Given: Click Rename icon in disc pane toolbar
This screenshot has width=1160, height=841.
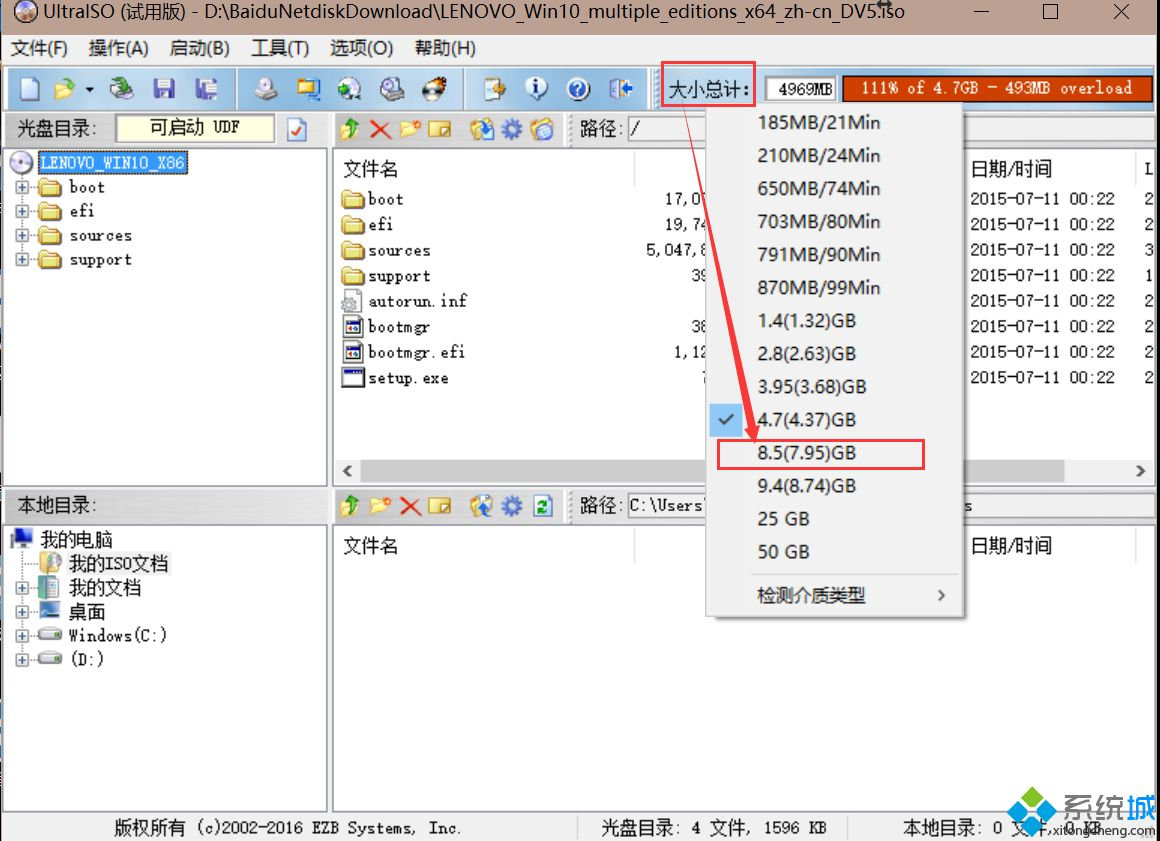Looking at the screenshot, I should point(439,130).
